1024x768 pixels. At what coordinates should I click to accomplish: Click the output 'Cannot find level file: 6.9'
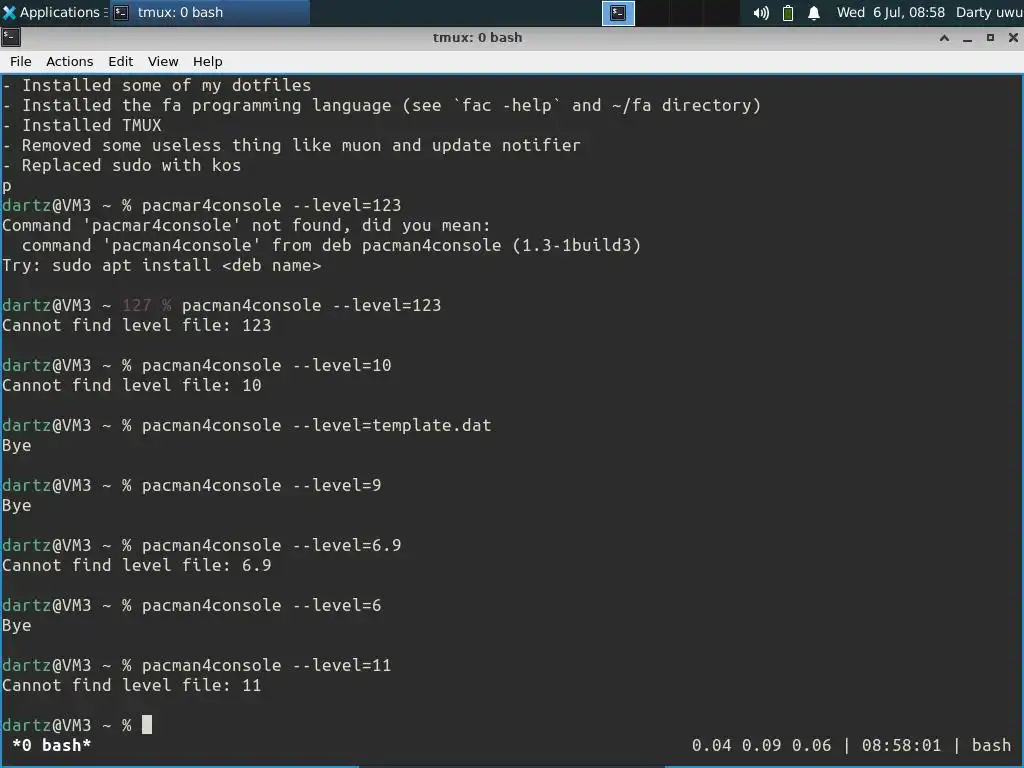[136, 565]
